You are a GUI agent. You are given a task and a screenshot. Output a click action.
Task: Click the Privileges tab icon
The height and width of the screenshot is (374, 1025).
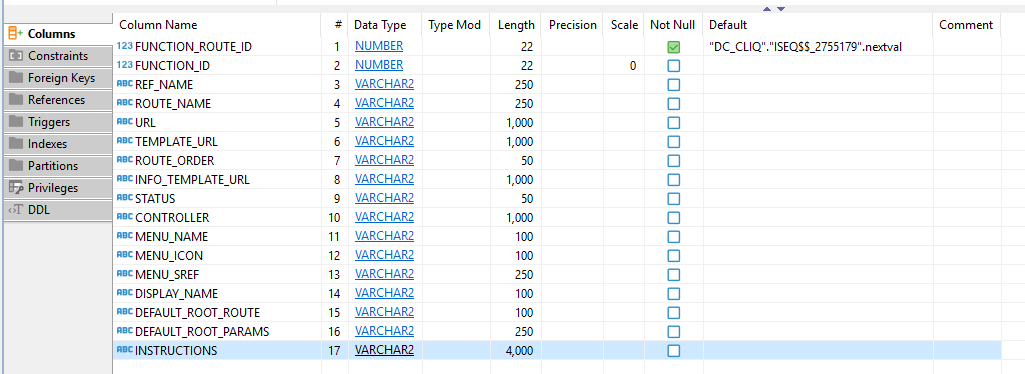point(16,188)
